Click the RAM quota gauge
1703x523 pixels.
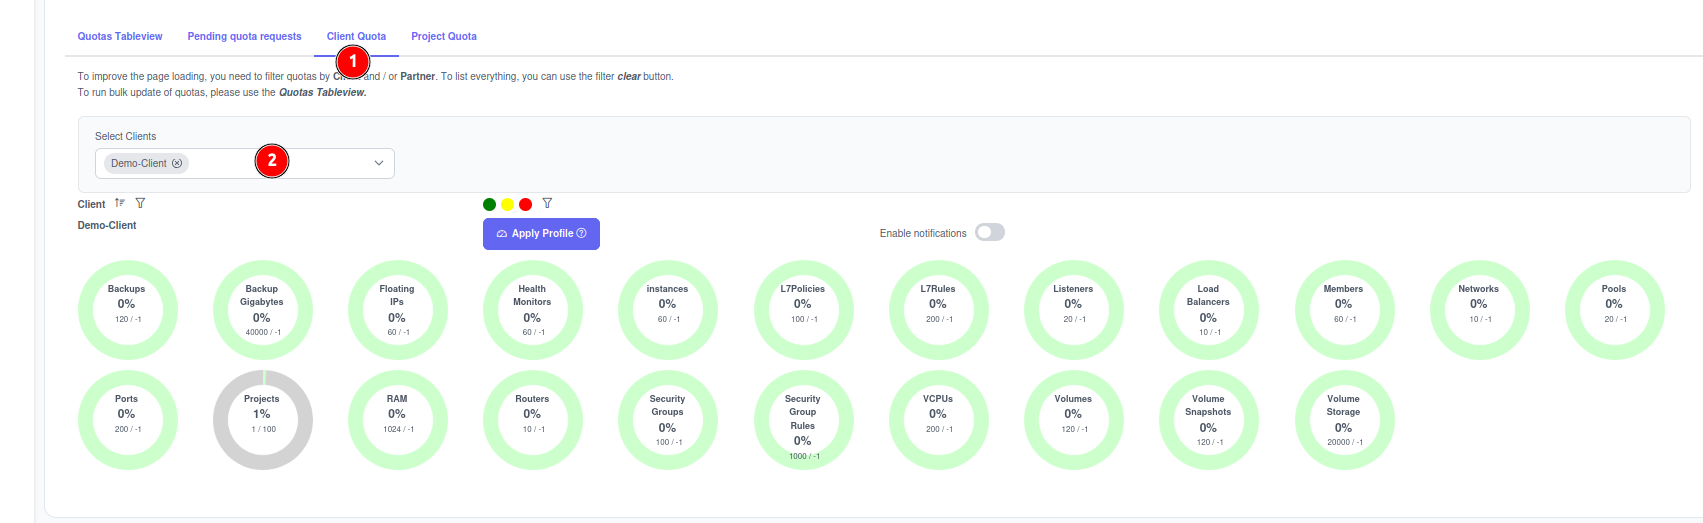point(397,420)
